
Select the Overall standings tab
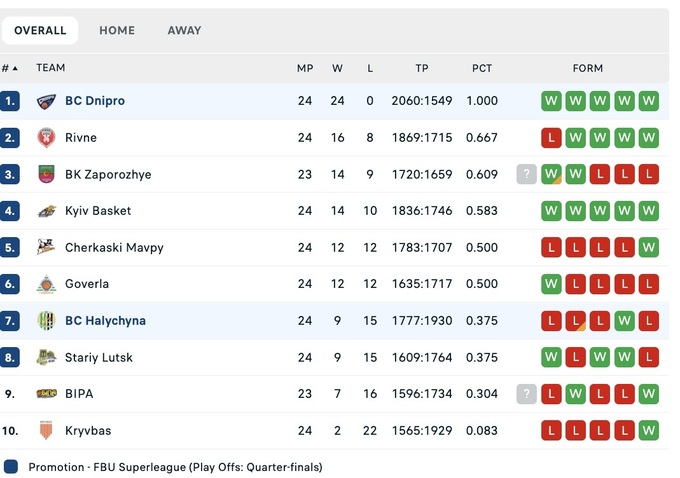(x=40, y=30)
